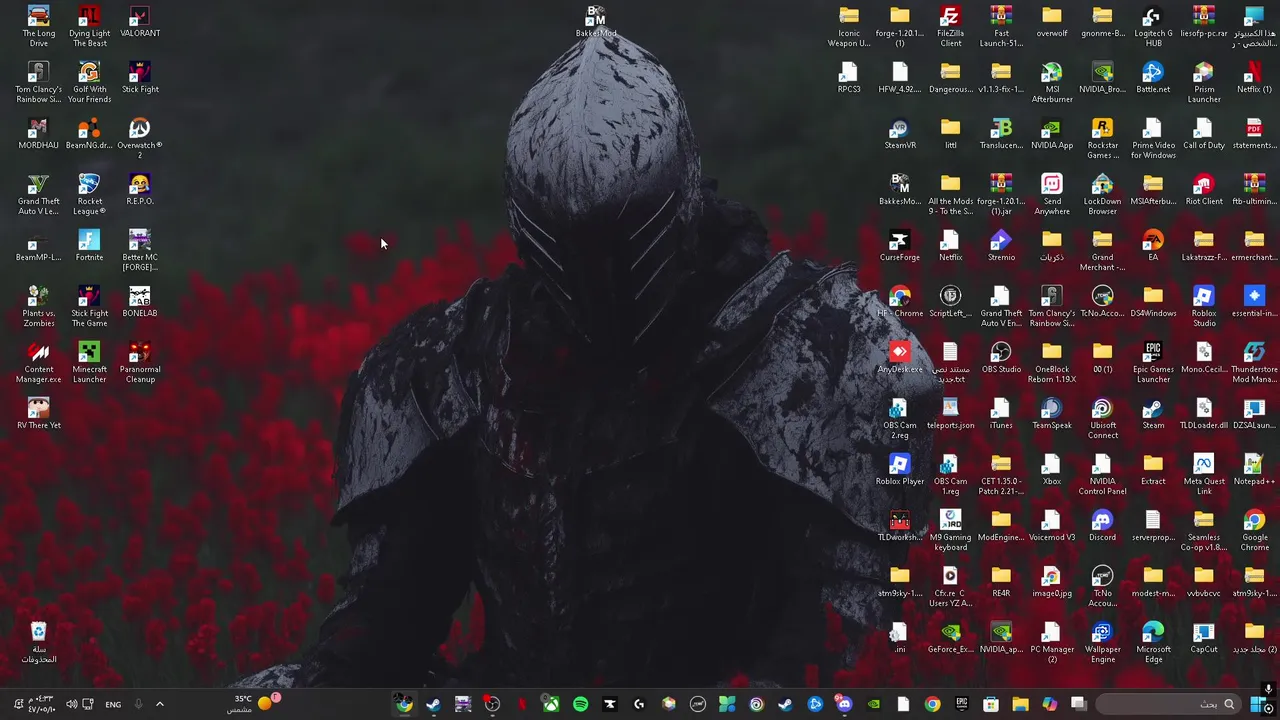The width and height of the screenshot is (1280, 720).
Task: Open the EA app desktop icon
Action: [1153, 246]
